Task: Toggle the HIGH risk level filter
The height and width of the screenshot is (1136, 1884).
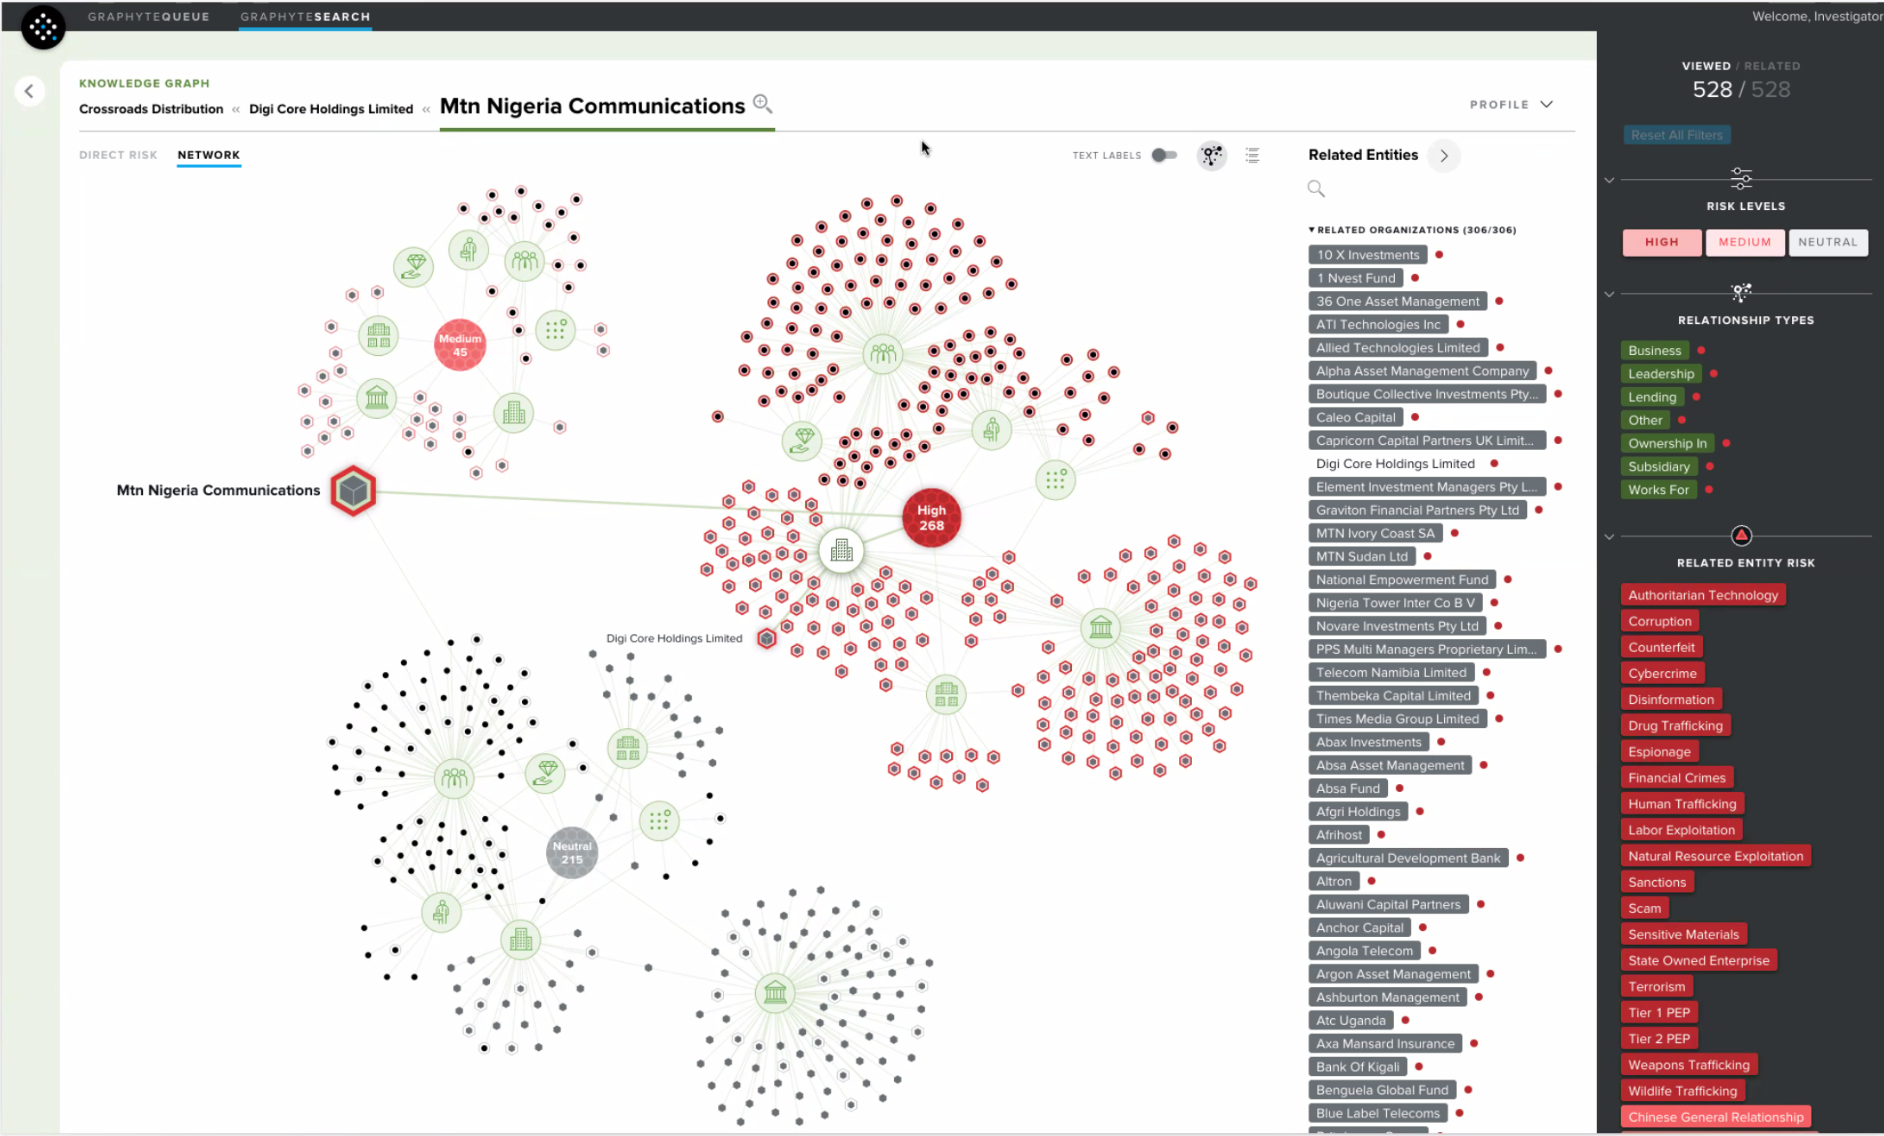Action: point(1661,242)
